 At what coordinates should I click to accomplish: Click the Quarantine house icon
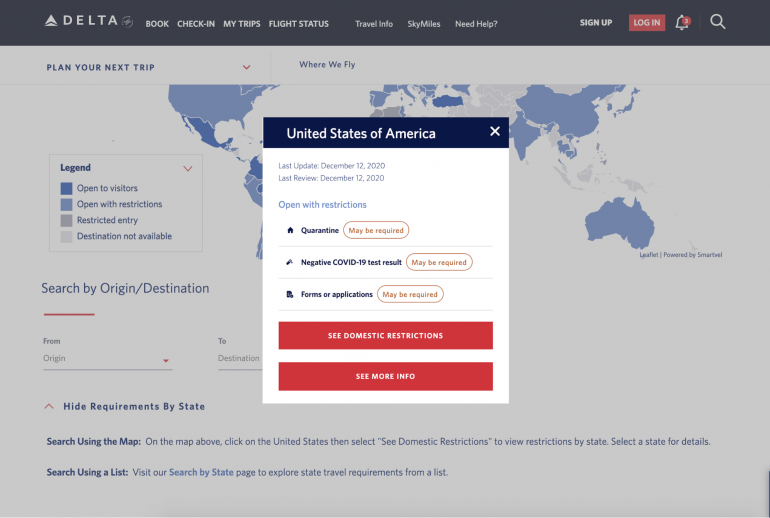tap(290, 230)
